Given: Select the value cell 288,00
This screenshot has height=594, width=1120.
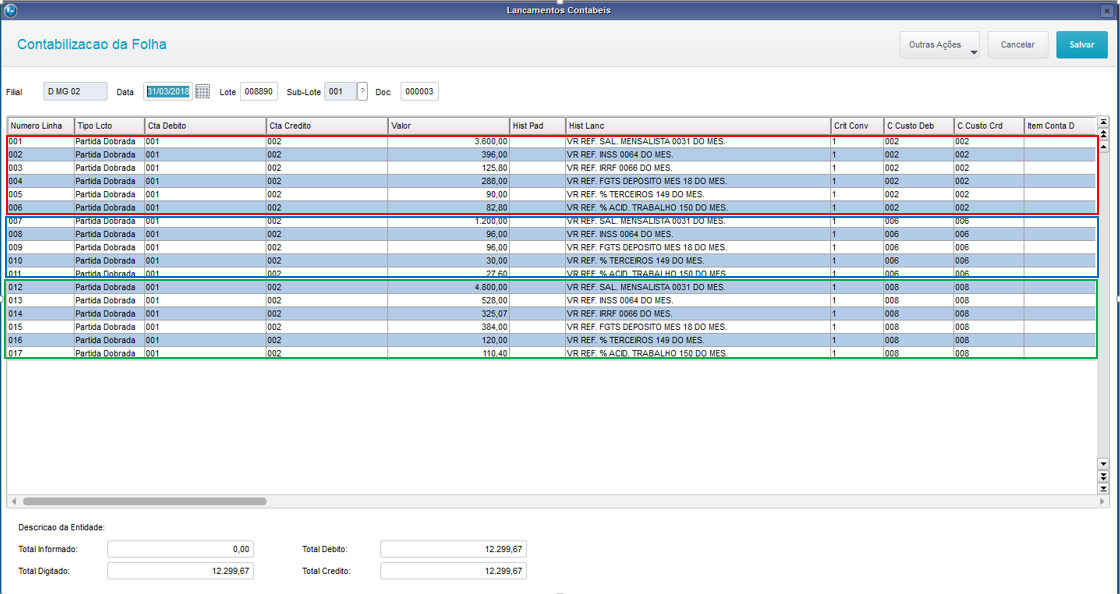Looking at the screenshot, I should pyautogui.click(x=449, y=181).
